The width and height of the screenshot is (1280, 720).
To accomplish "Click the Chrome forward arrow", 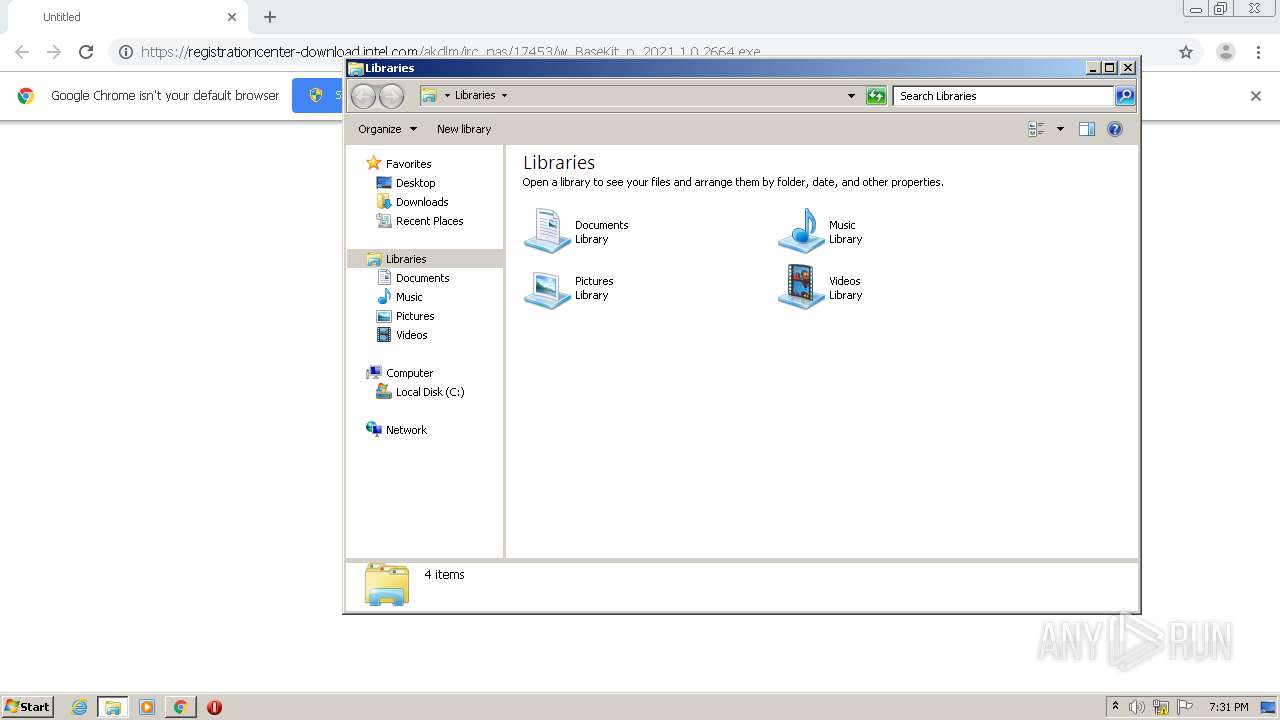I will pyautogui.click(x=54, y=52).
